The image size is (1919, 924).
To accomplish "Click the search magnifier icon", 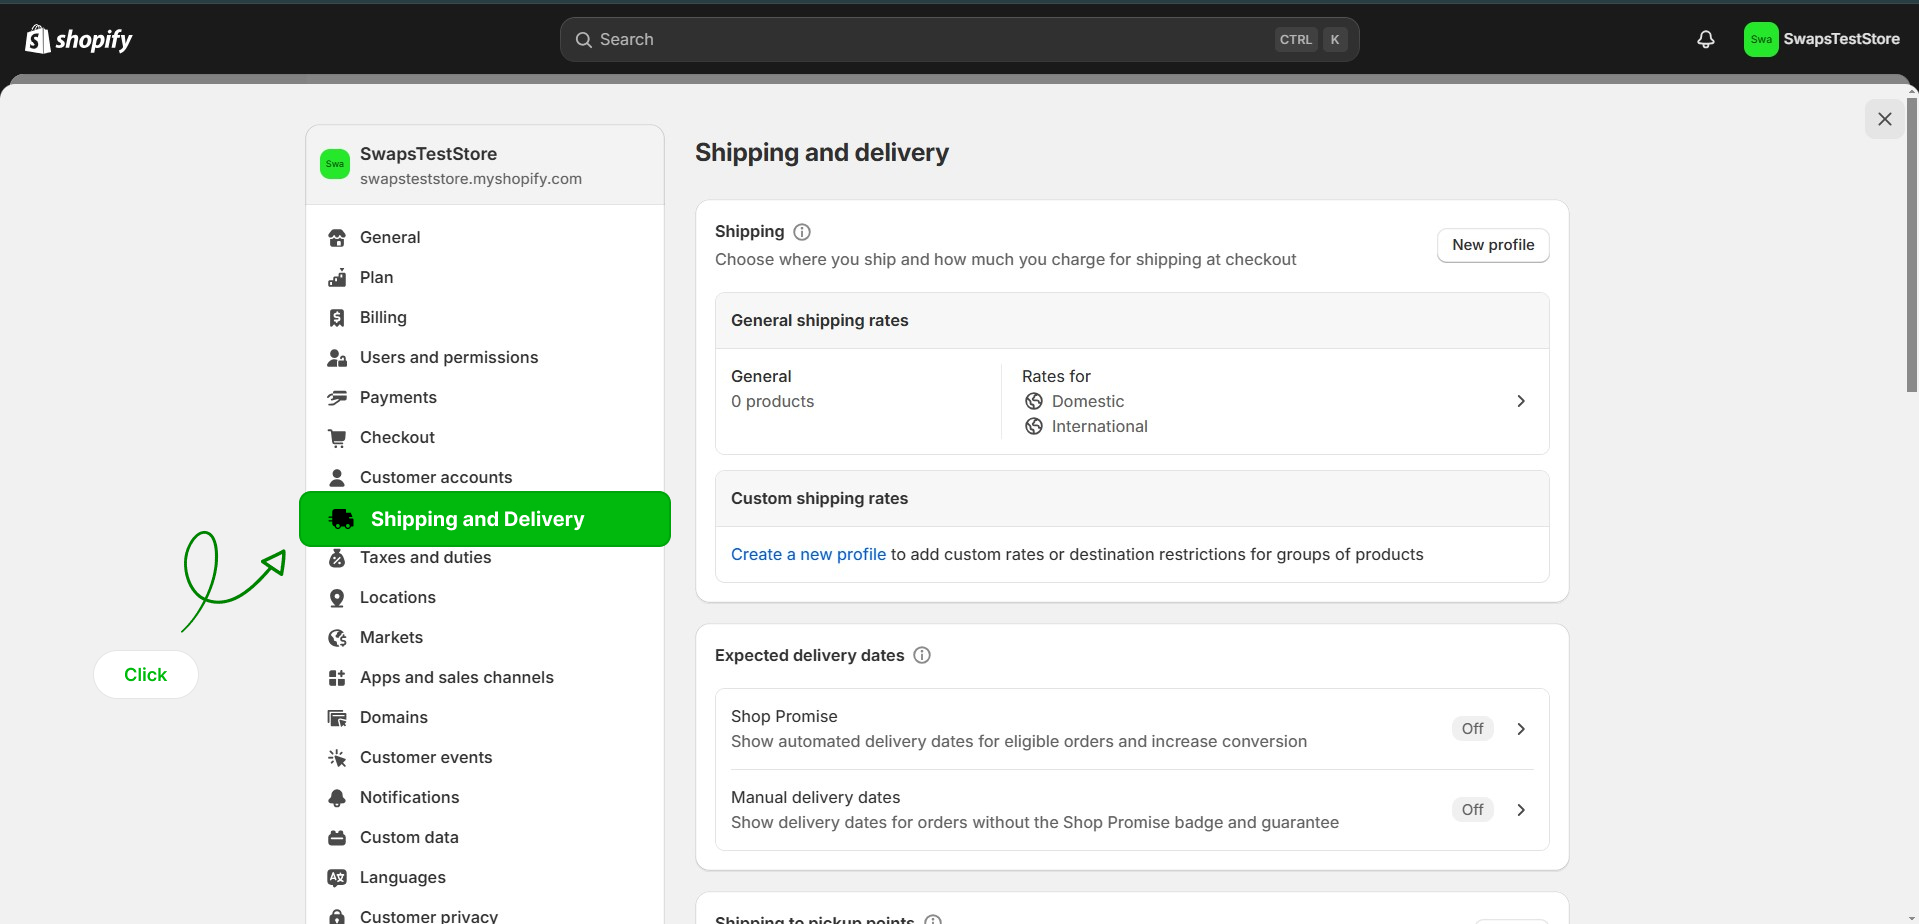I will click(584, 40).
